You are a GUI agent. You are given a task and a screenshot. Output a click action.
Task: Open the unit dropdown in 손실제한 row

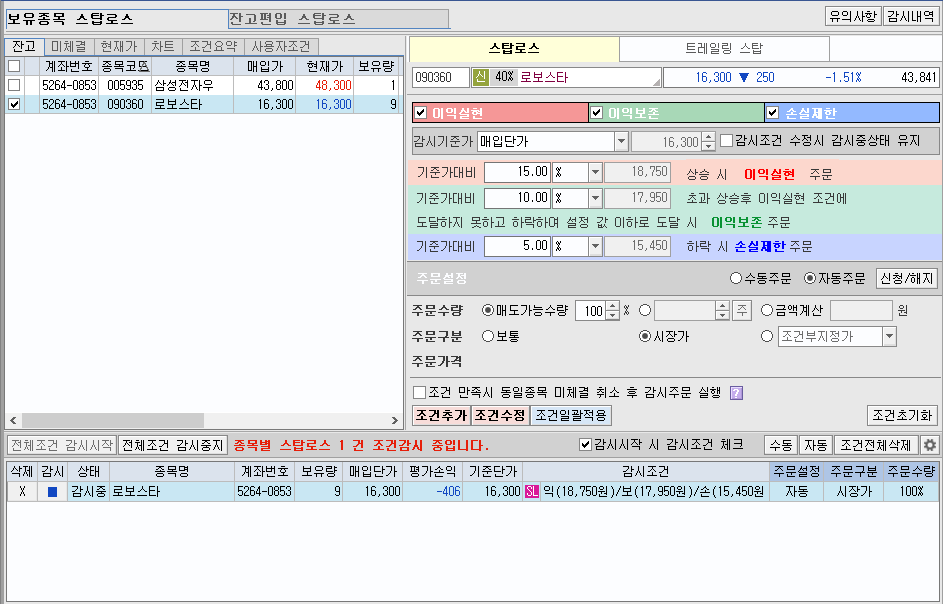(x=595, y=246)
